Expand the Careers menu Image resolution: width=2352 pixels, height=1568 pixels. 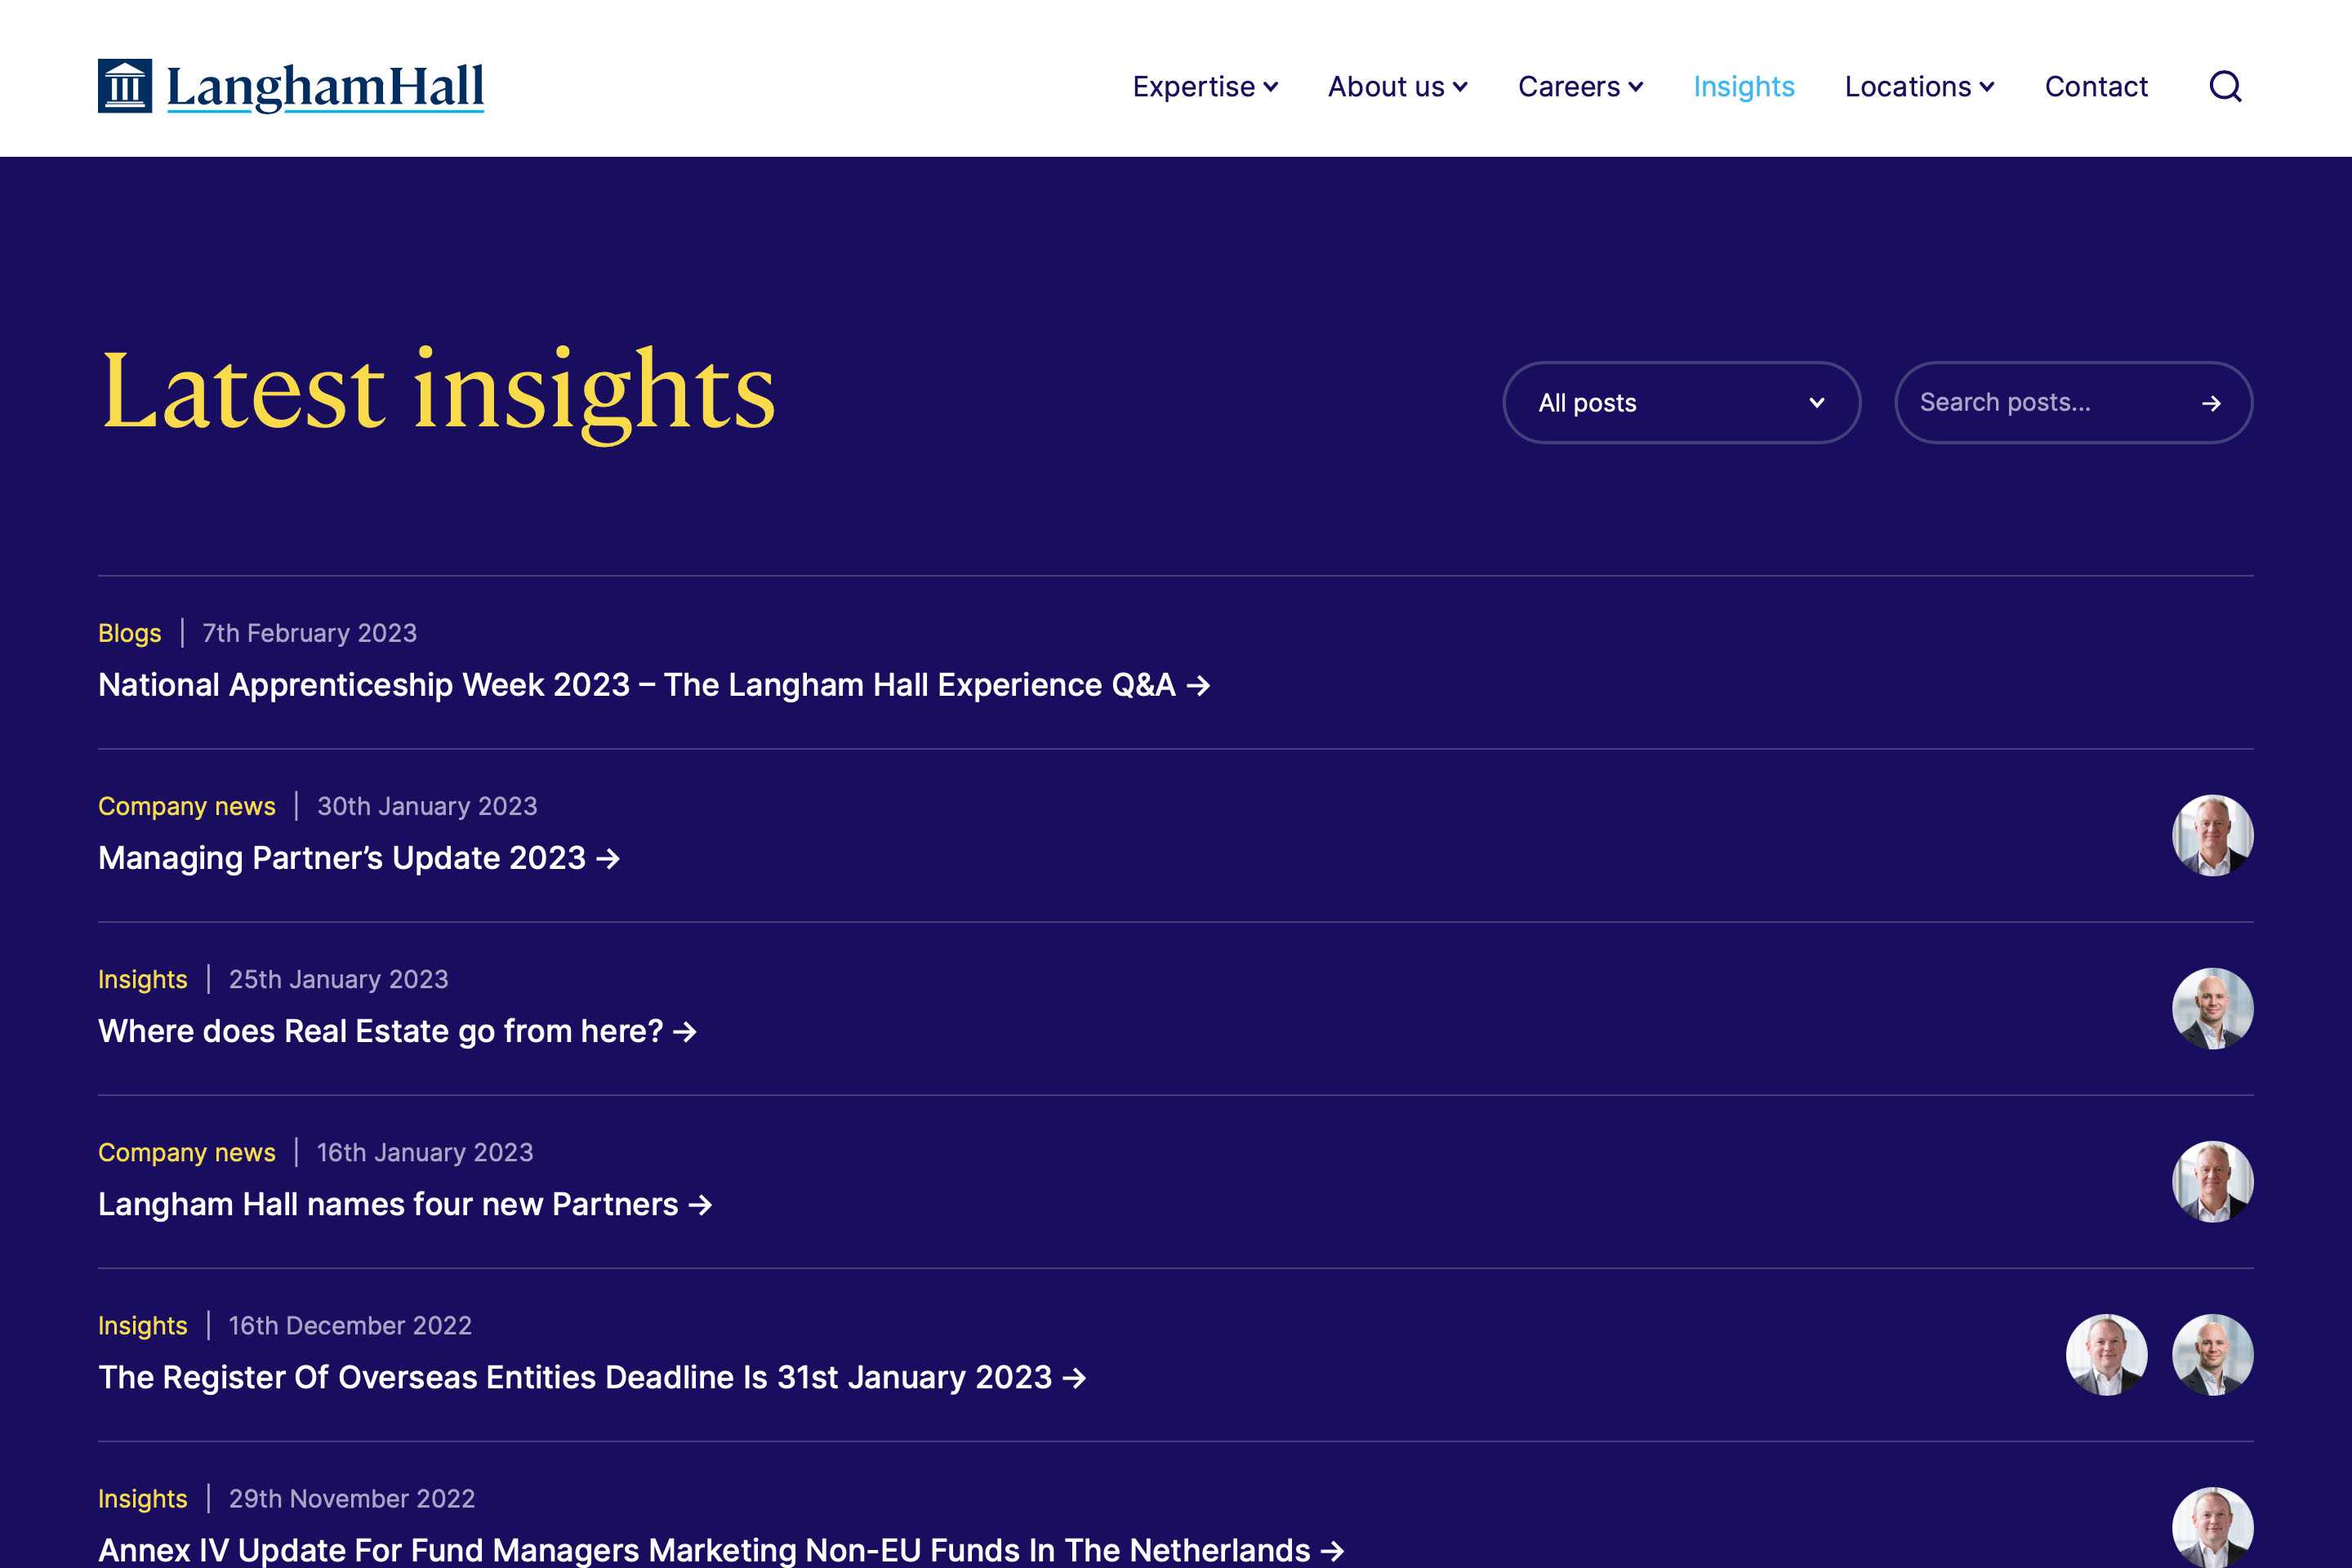[1580, 87]
